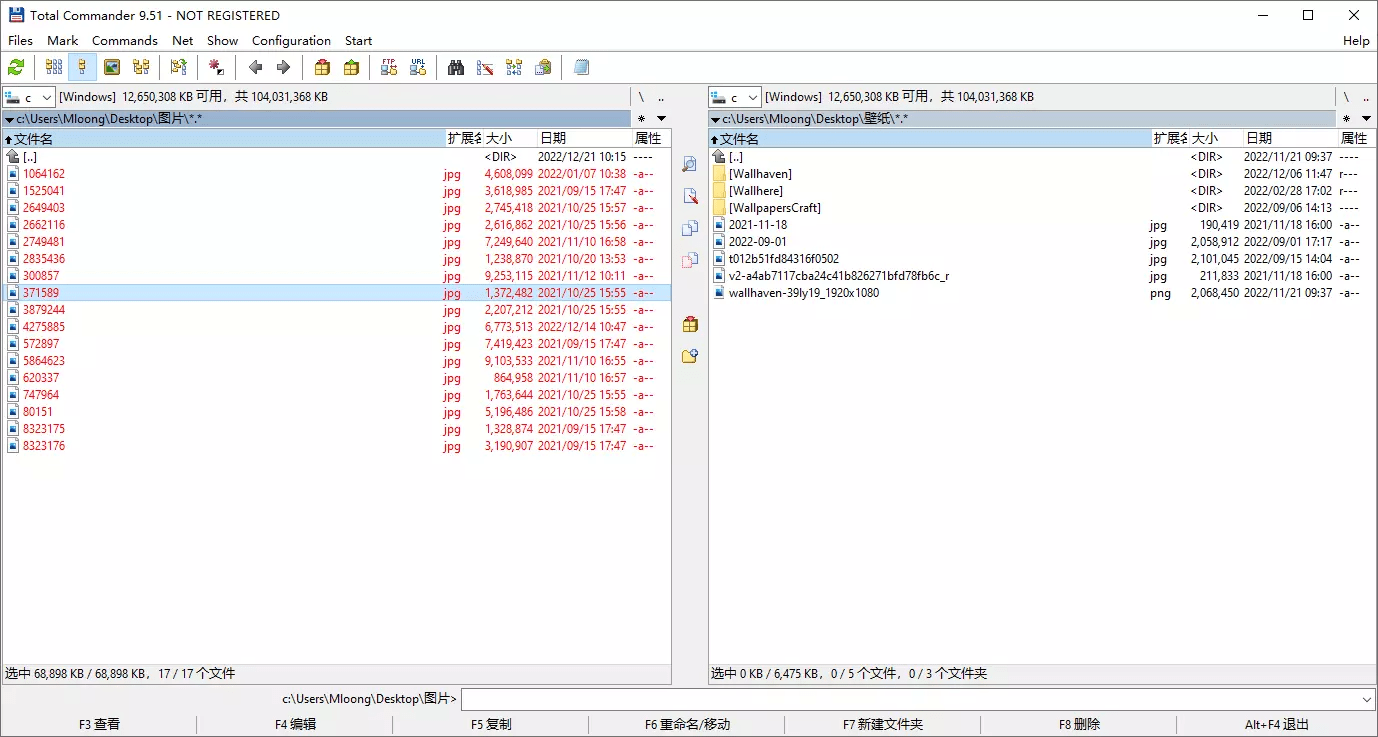This screenshot has height=737, width=1378.
Task: Click the F6 重命名/移动 button
Action: click(x=687, y=724)
